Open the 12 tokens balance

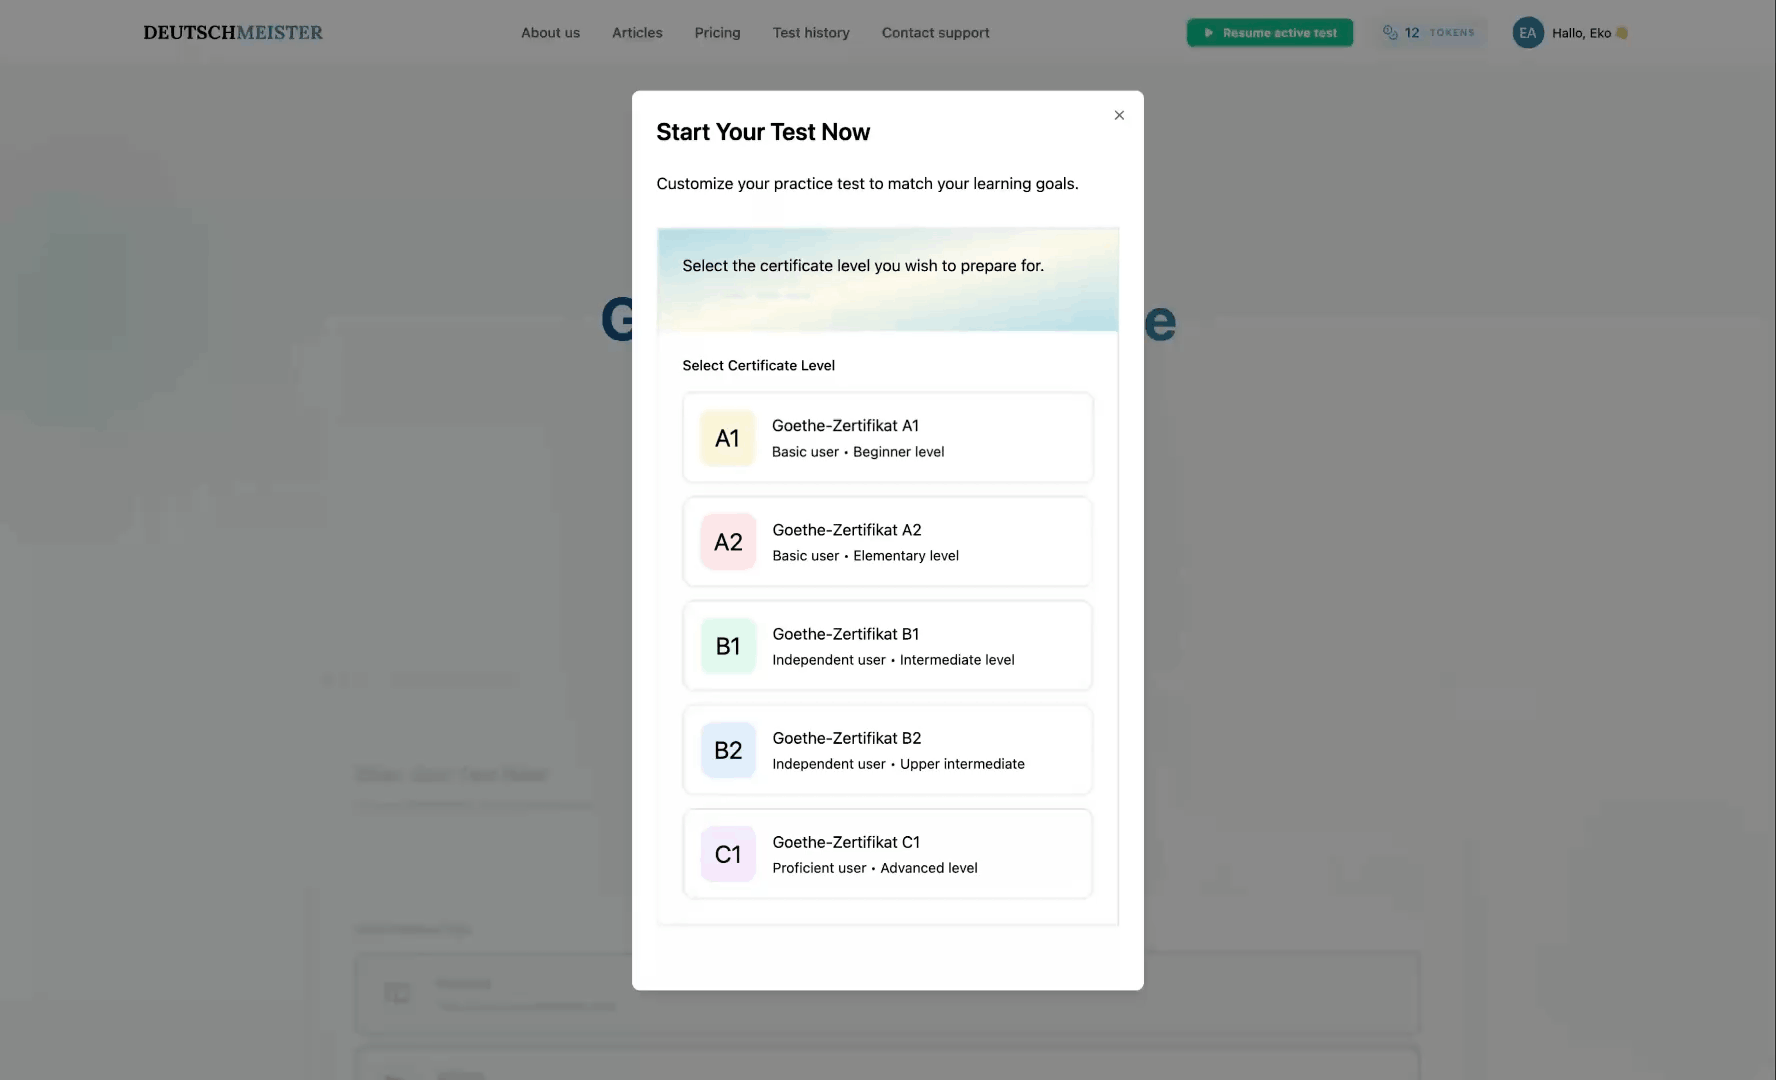pyautogui.click(x=1429, y=33)
